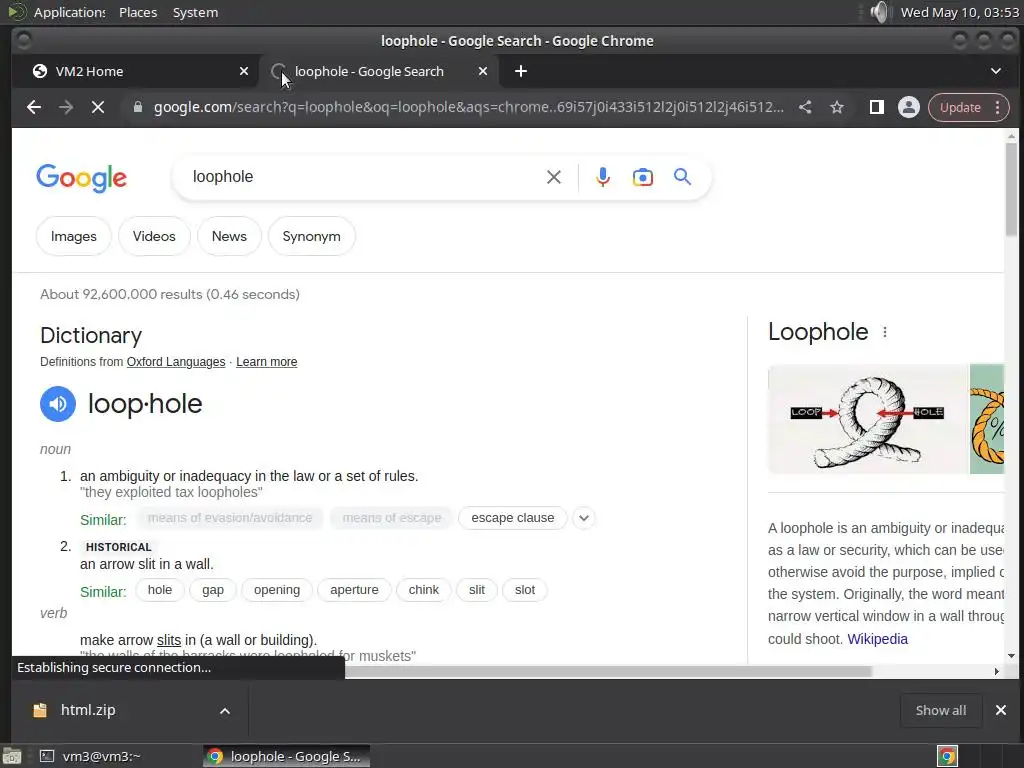Click the show desktop icon

tap(12, 756)
